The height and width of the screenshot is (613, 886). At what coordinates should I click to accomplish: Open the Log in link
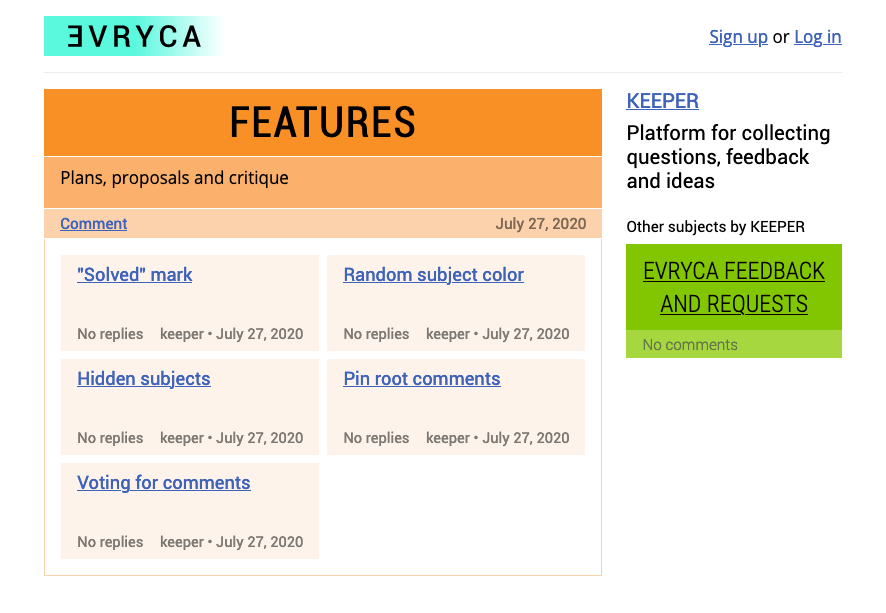[x=818, y=37]
